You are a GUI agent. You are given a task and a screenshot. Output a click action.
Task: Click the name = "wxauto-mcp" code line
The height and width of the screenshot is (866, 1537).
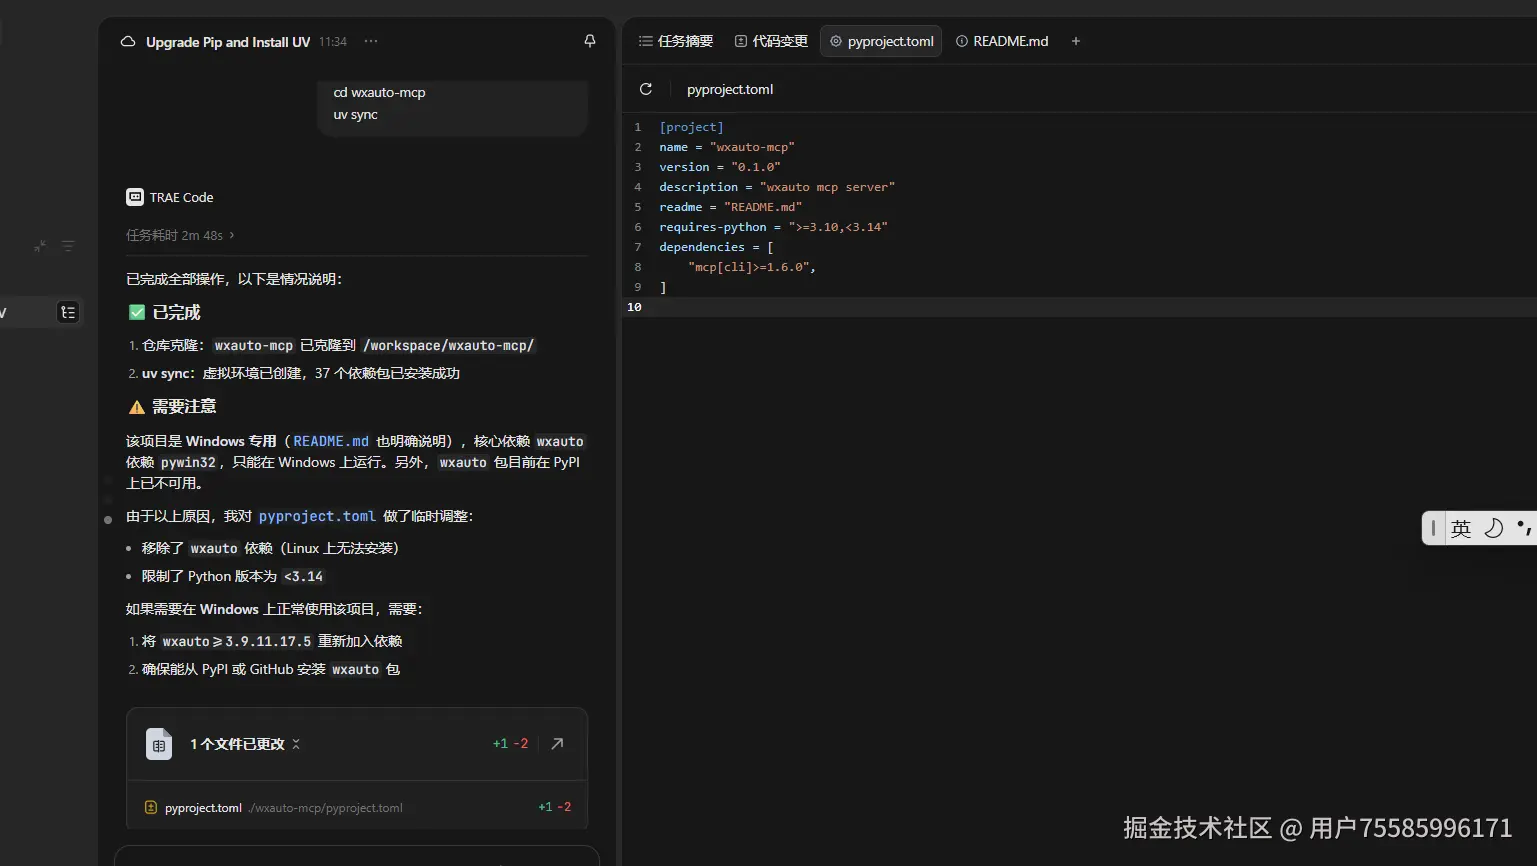[x=727, y=147]
